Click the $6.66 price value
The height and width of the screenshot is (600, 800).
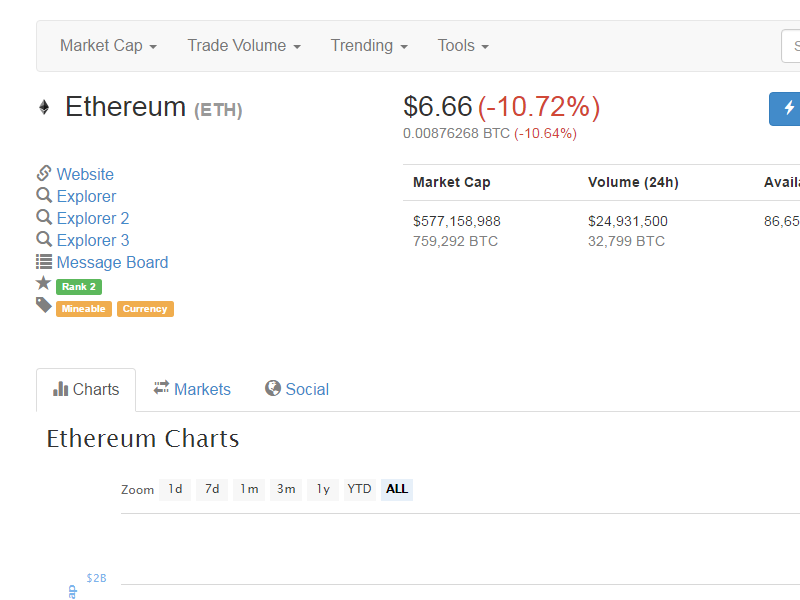pos(438,107)
